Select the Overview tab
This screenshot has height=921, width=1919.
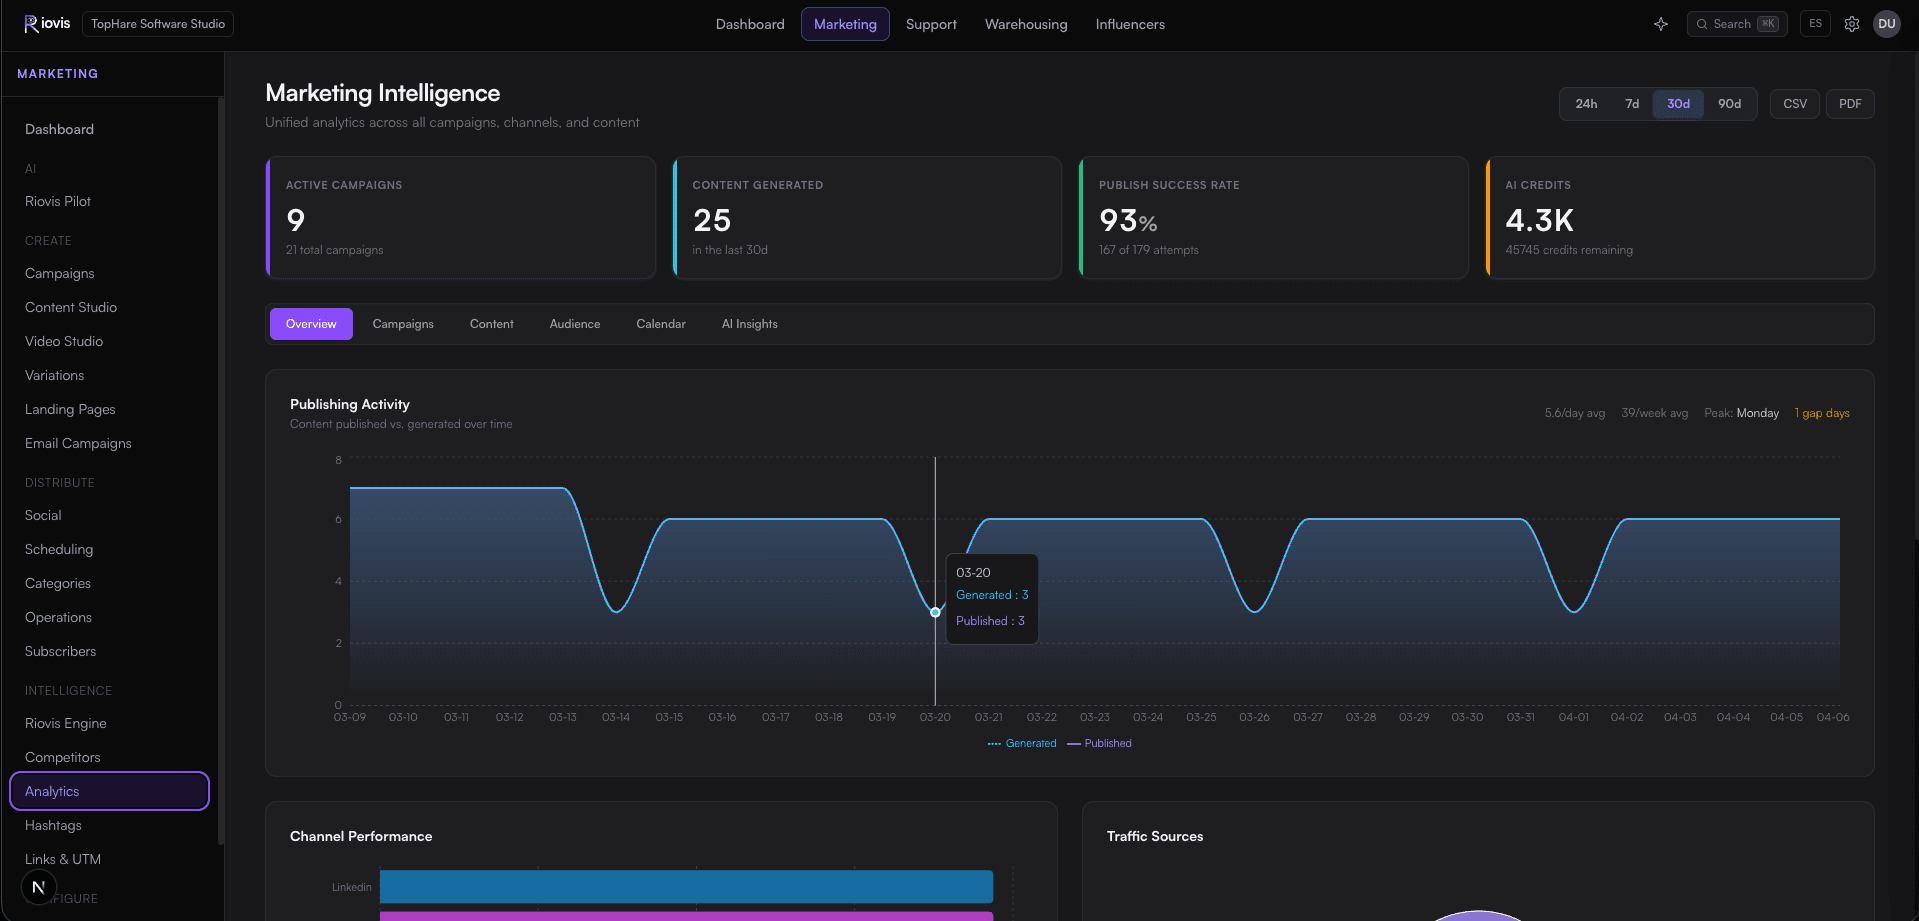tap(311, 324)
